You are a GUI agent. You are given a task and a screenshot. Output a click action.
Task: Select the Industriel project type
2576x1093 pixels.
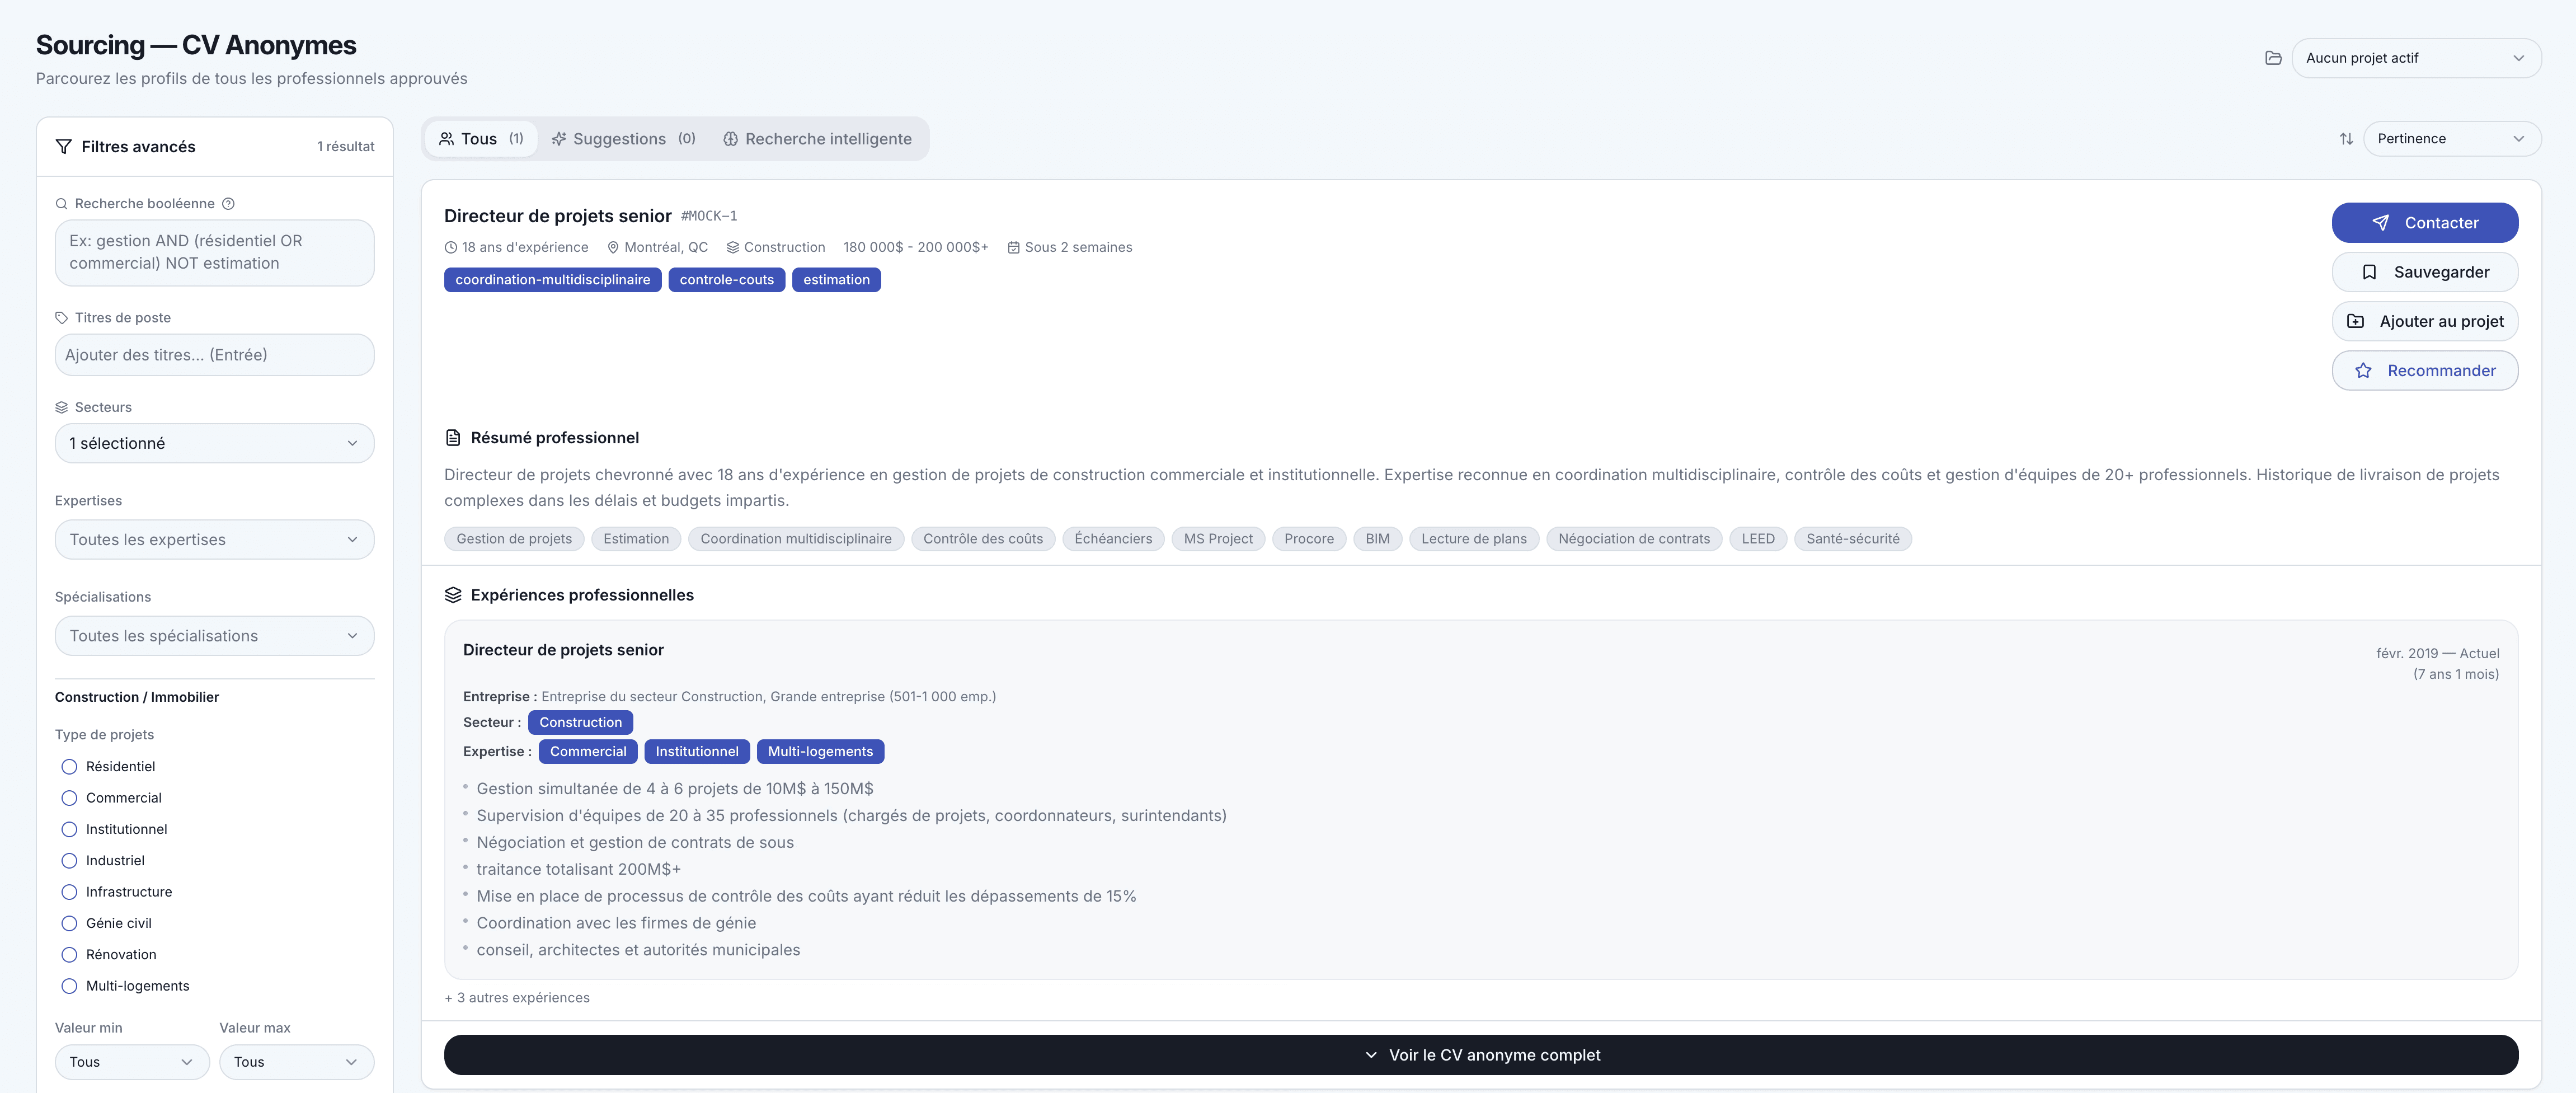click(x=69, y=861)
